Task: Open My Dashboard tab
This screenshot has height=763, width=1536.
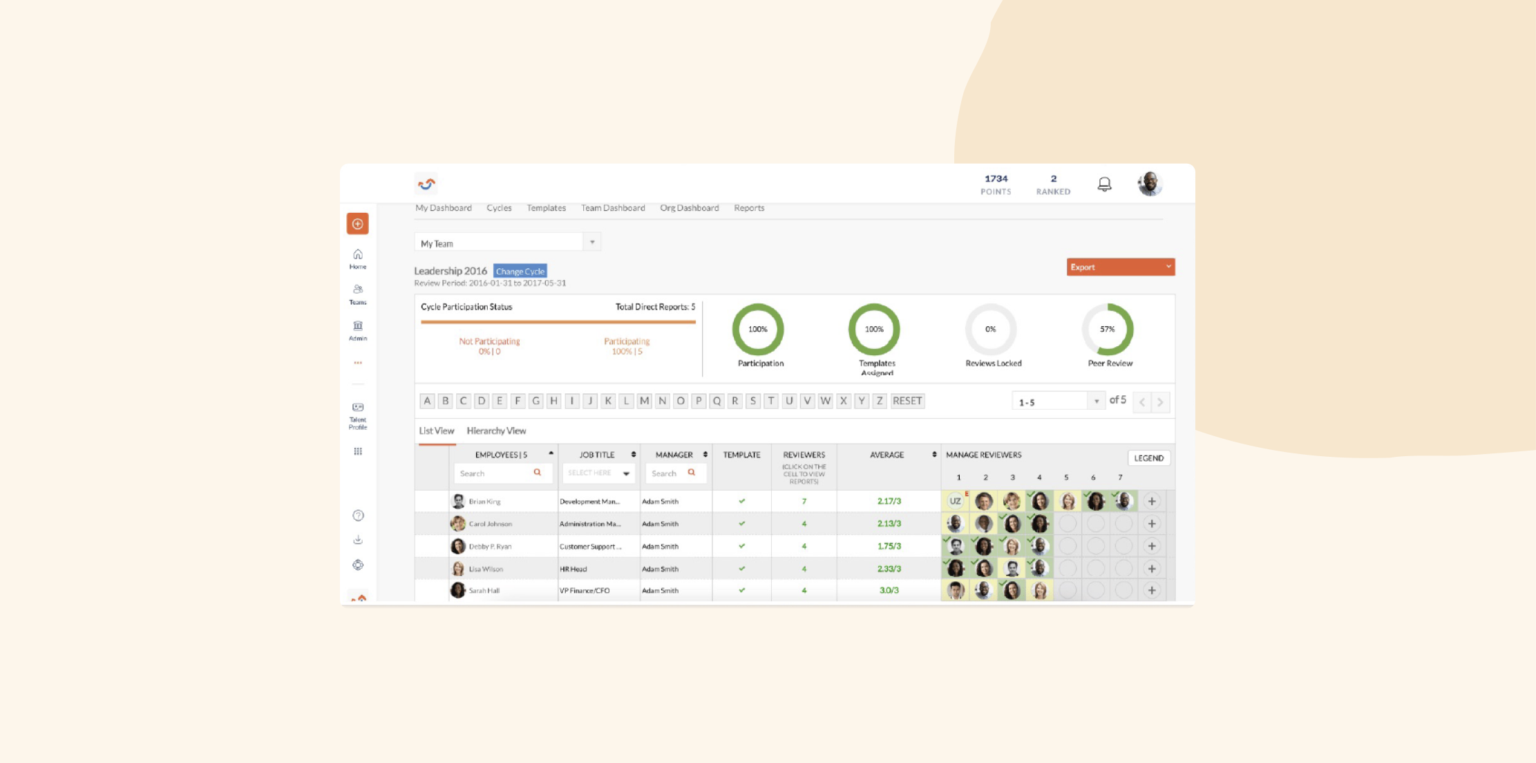Action: 443,208
